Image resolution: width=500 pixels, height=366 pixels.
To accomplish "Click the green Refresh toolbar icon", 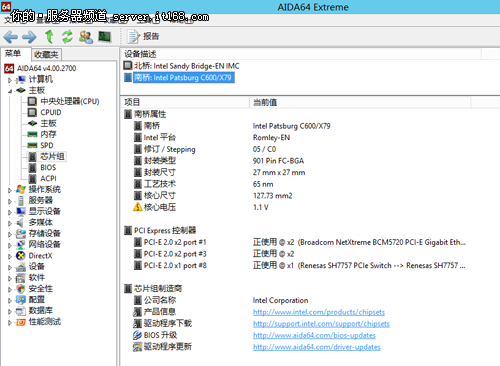I will (67, 37).
